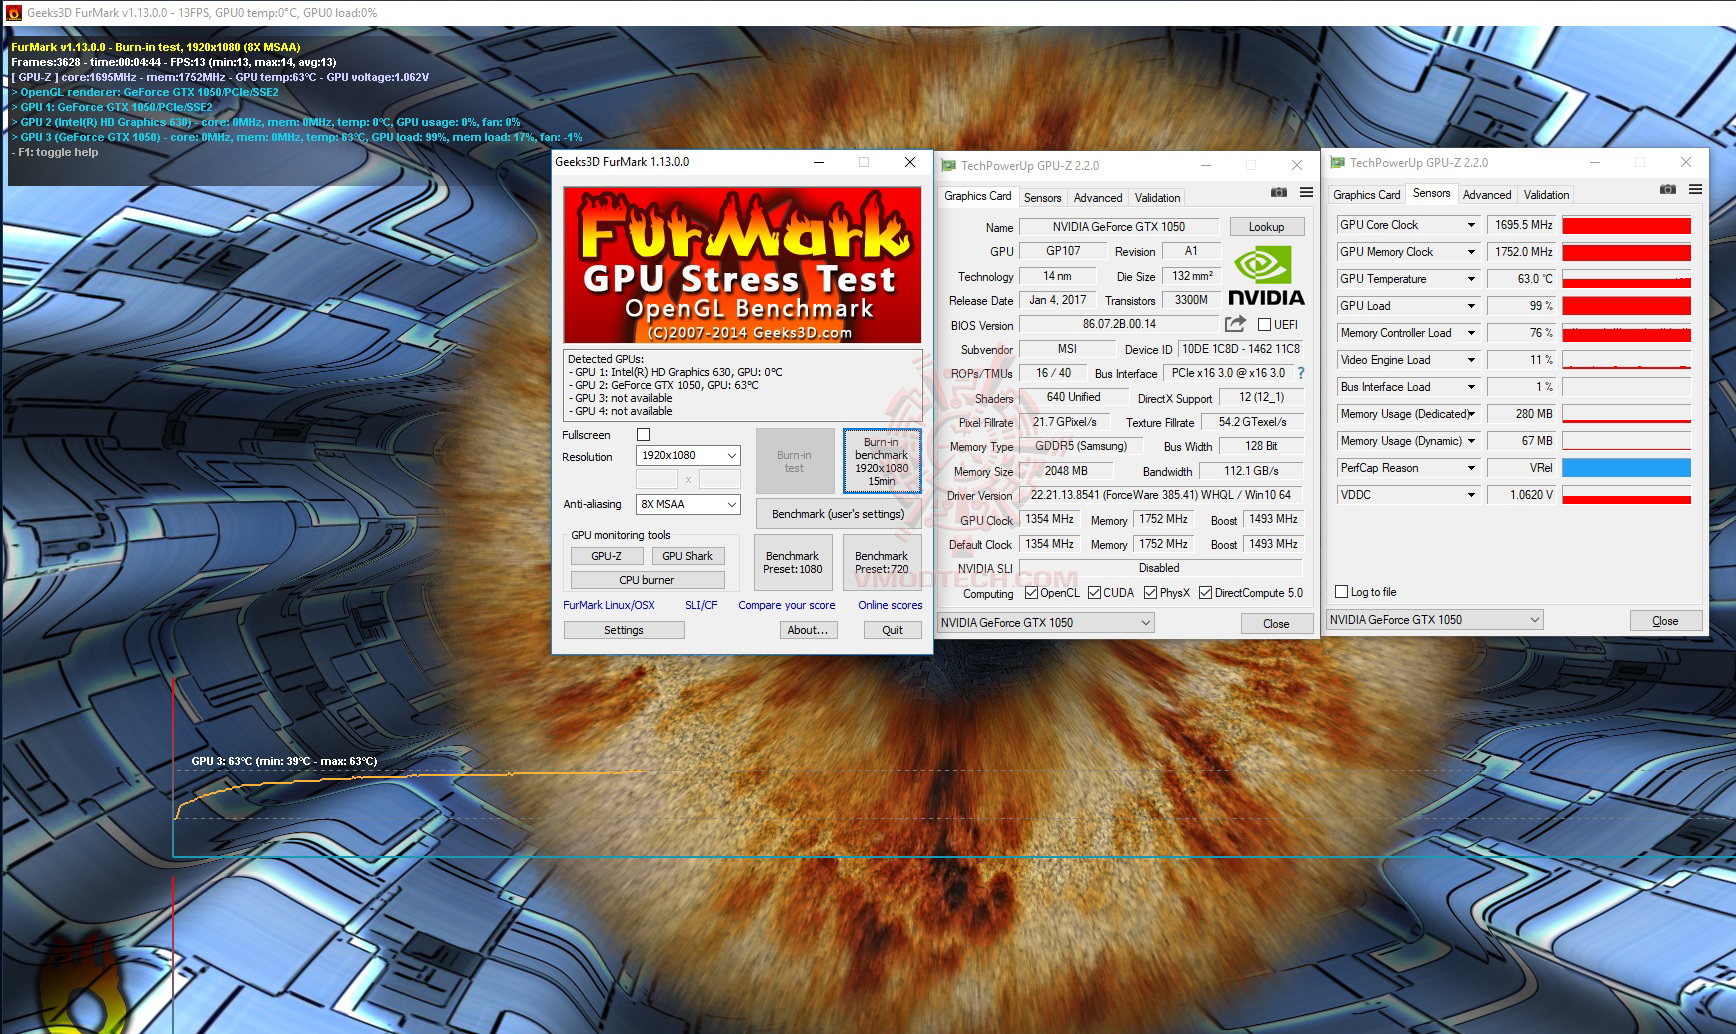This screenshot has width=1736, height=1034.
Task: Switch to Graphics Card tab in GPU-Z Sensors window
Action: pos(1367,195)
